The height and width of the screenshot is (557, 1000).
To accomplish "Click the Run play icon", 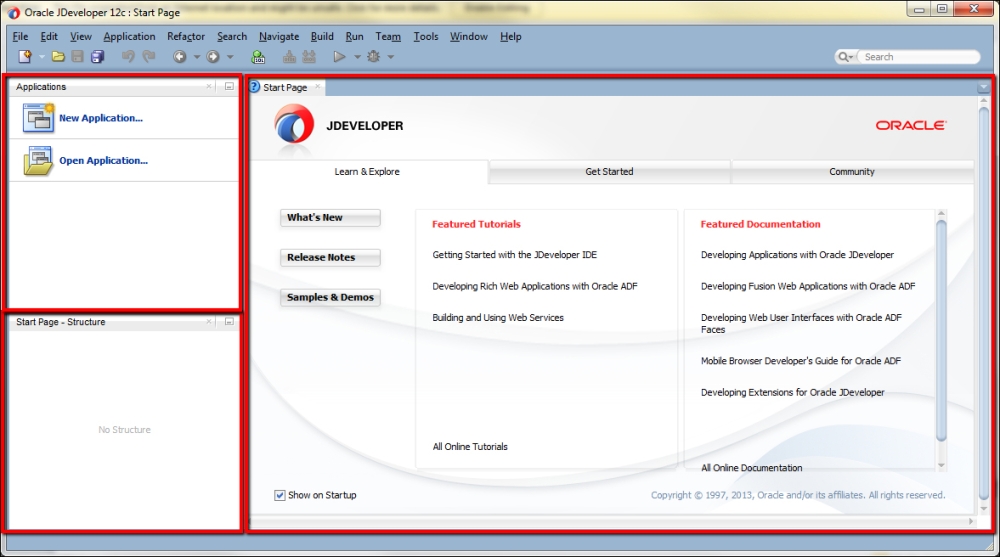I will (x=339, y=57).
